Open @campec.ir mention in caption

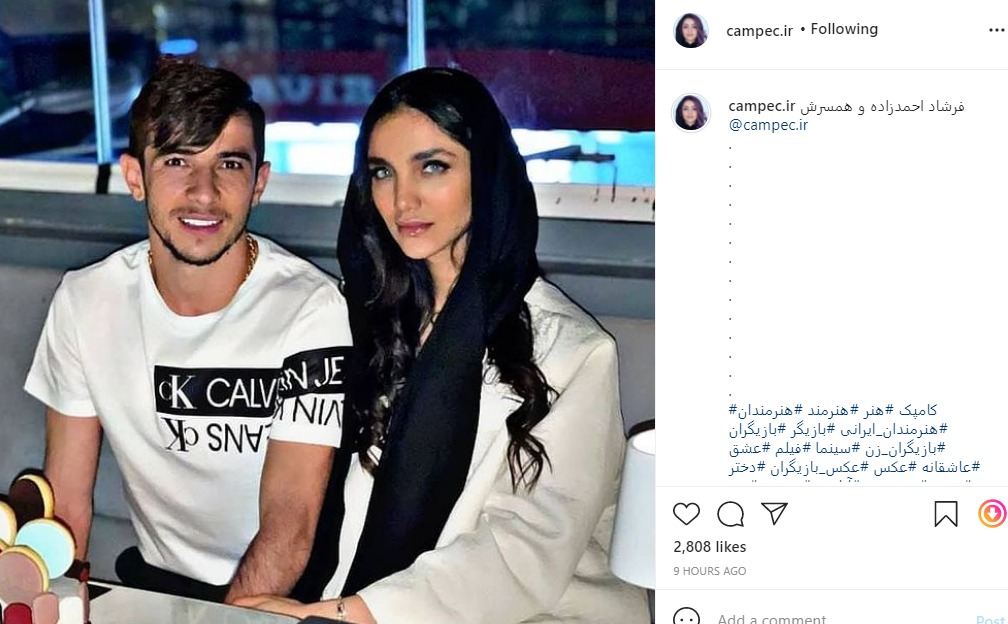[768, 125]
